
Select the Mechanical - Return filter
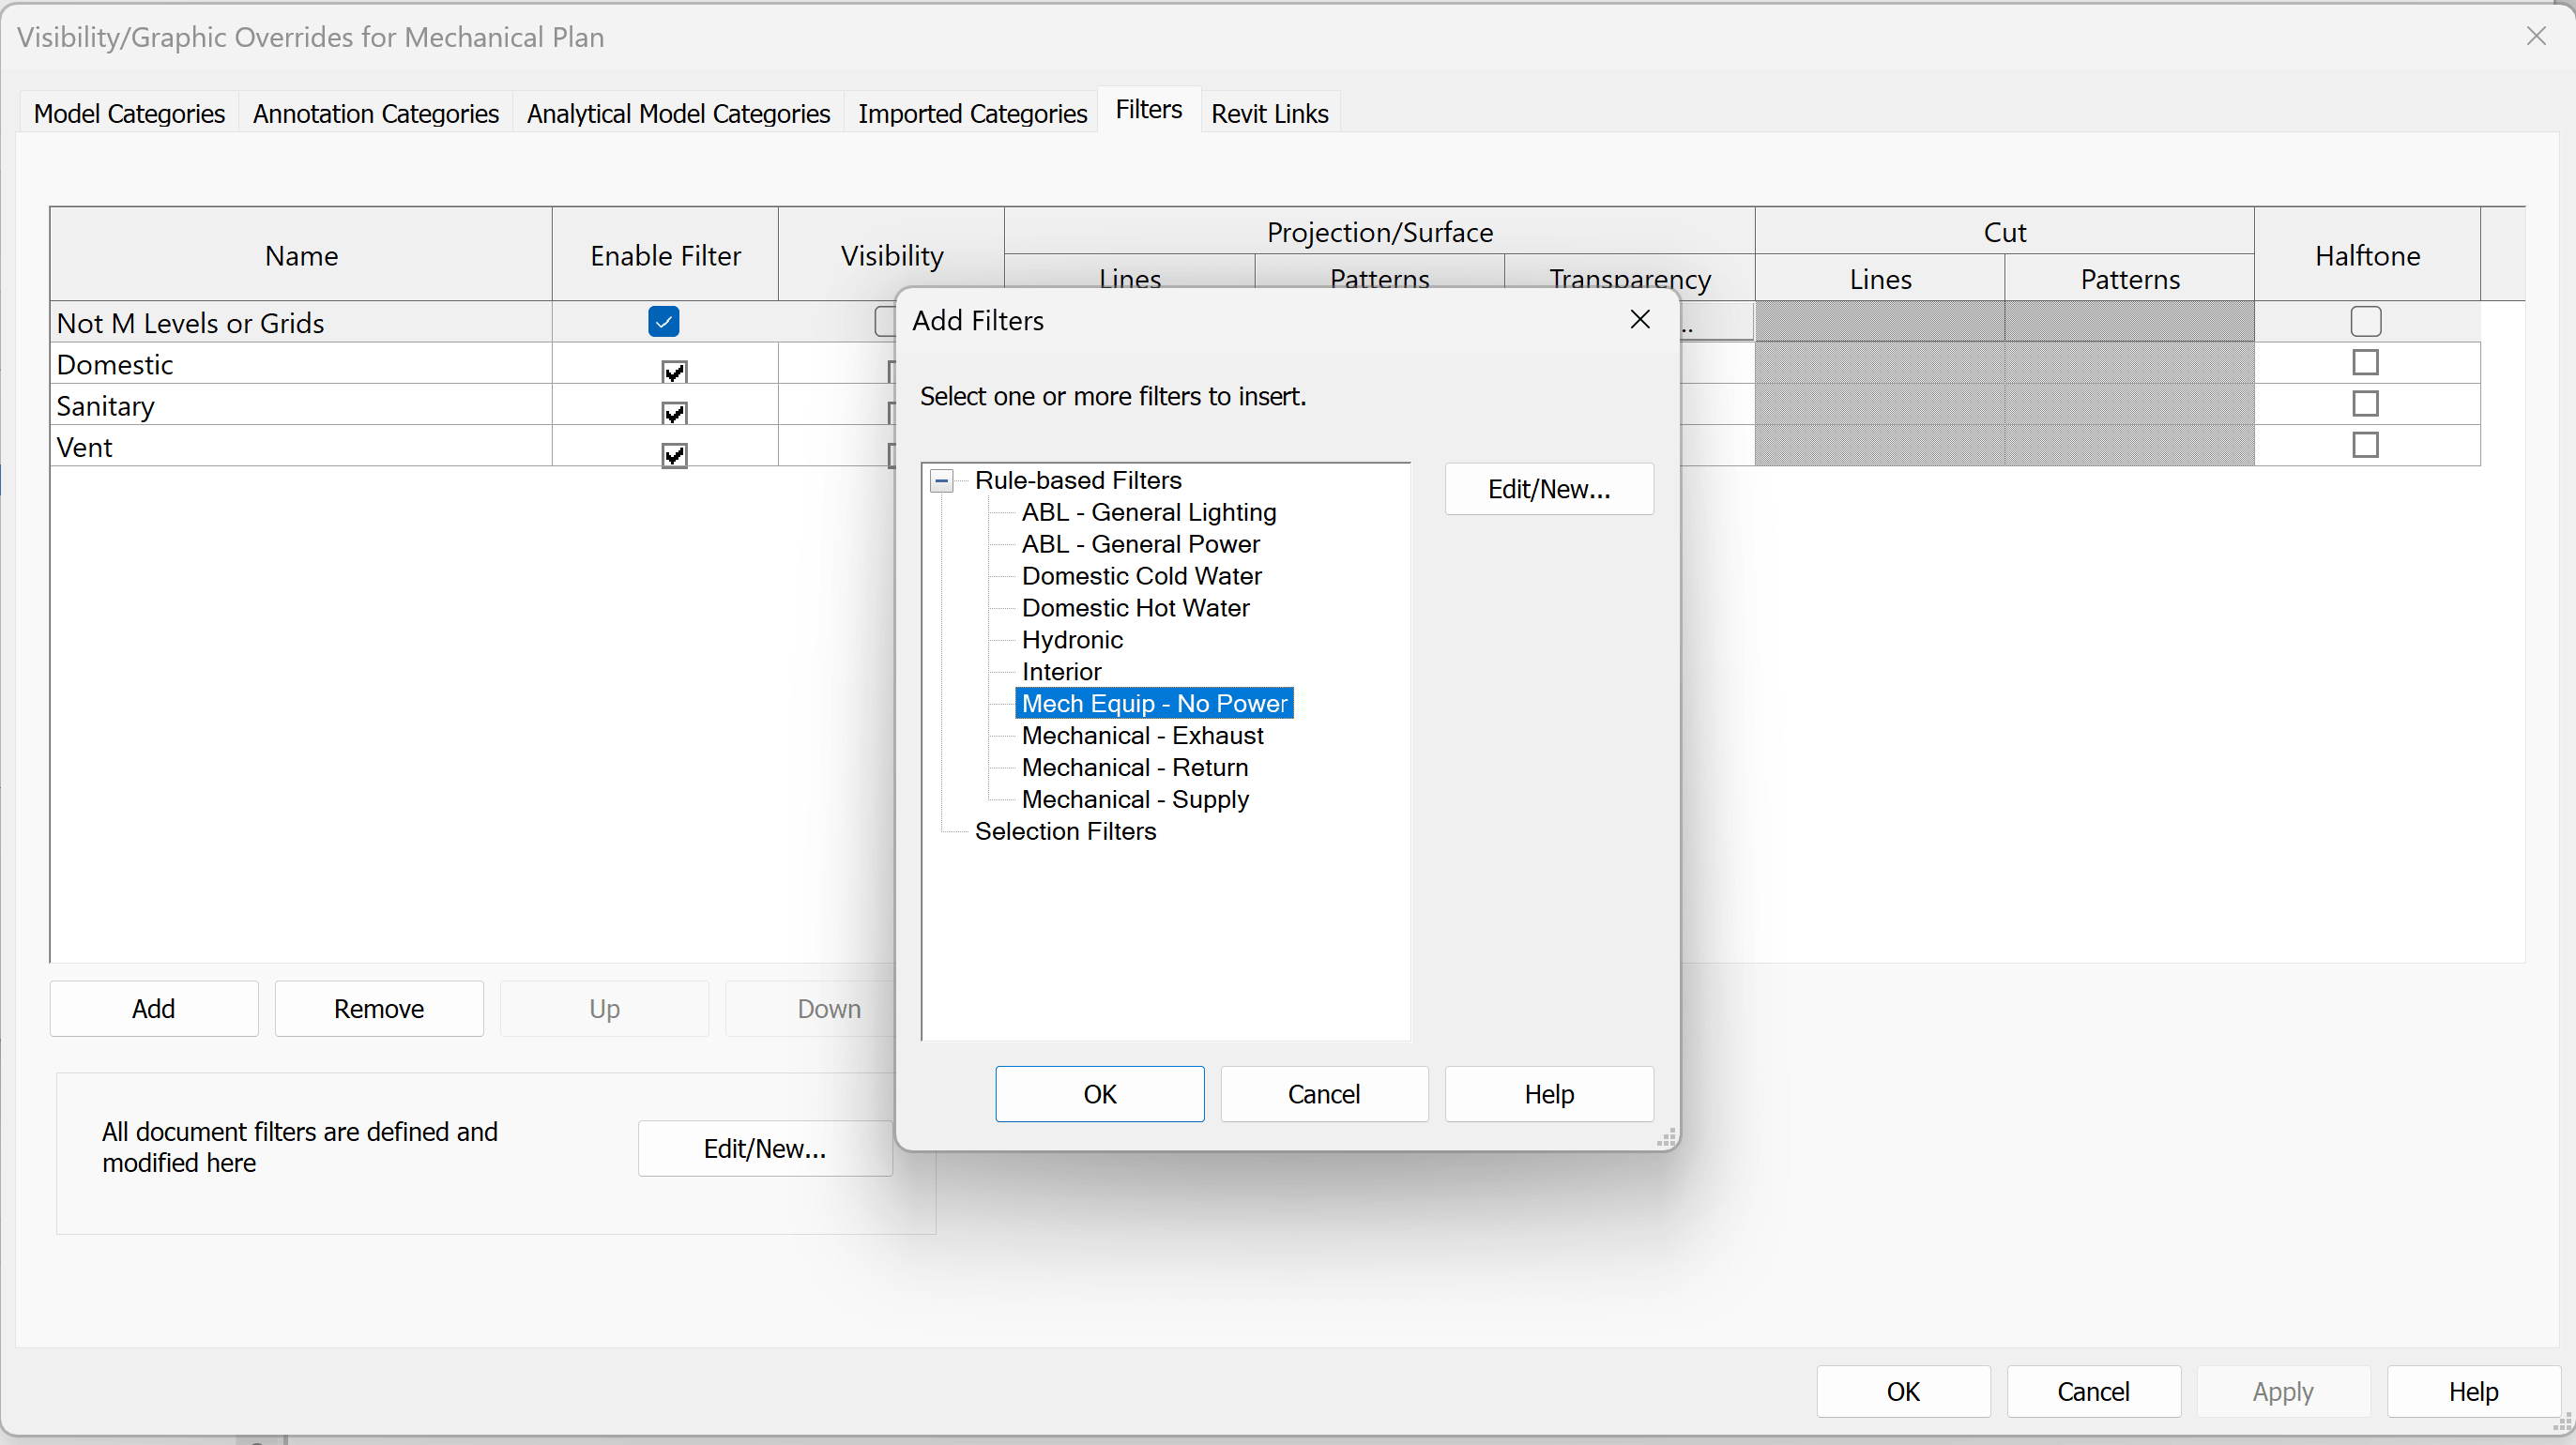(x=1134, y=768)
